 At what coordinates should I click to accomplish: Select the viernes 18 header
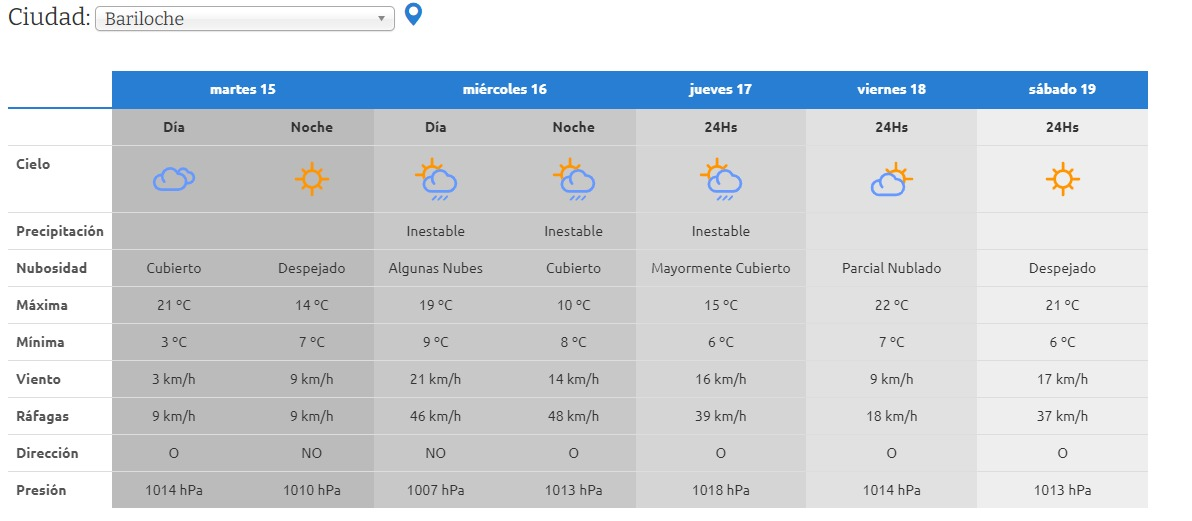891,89
